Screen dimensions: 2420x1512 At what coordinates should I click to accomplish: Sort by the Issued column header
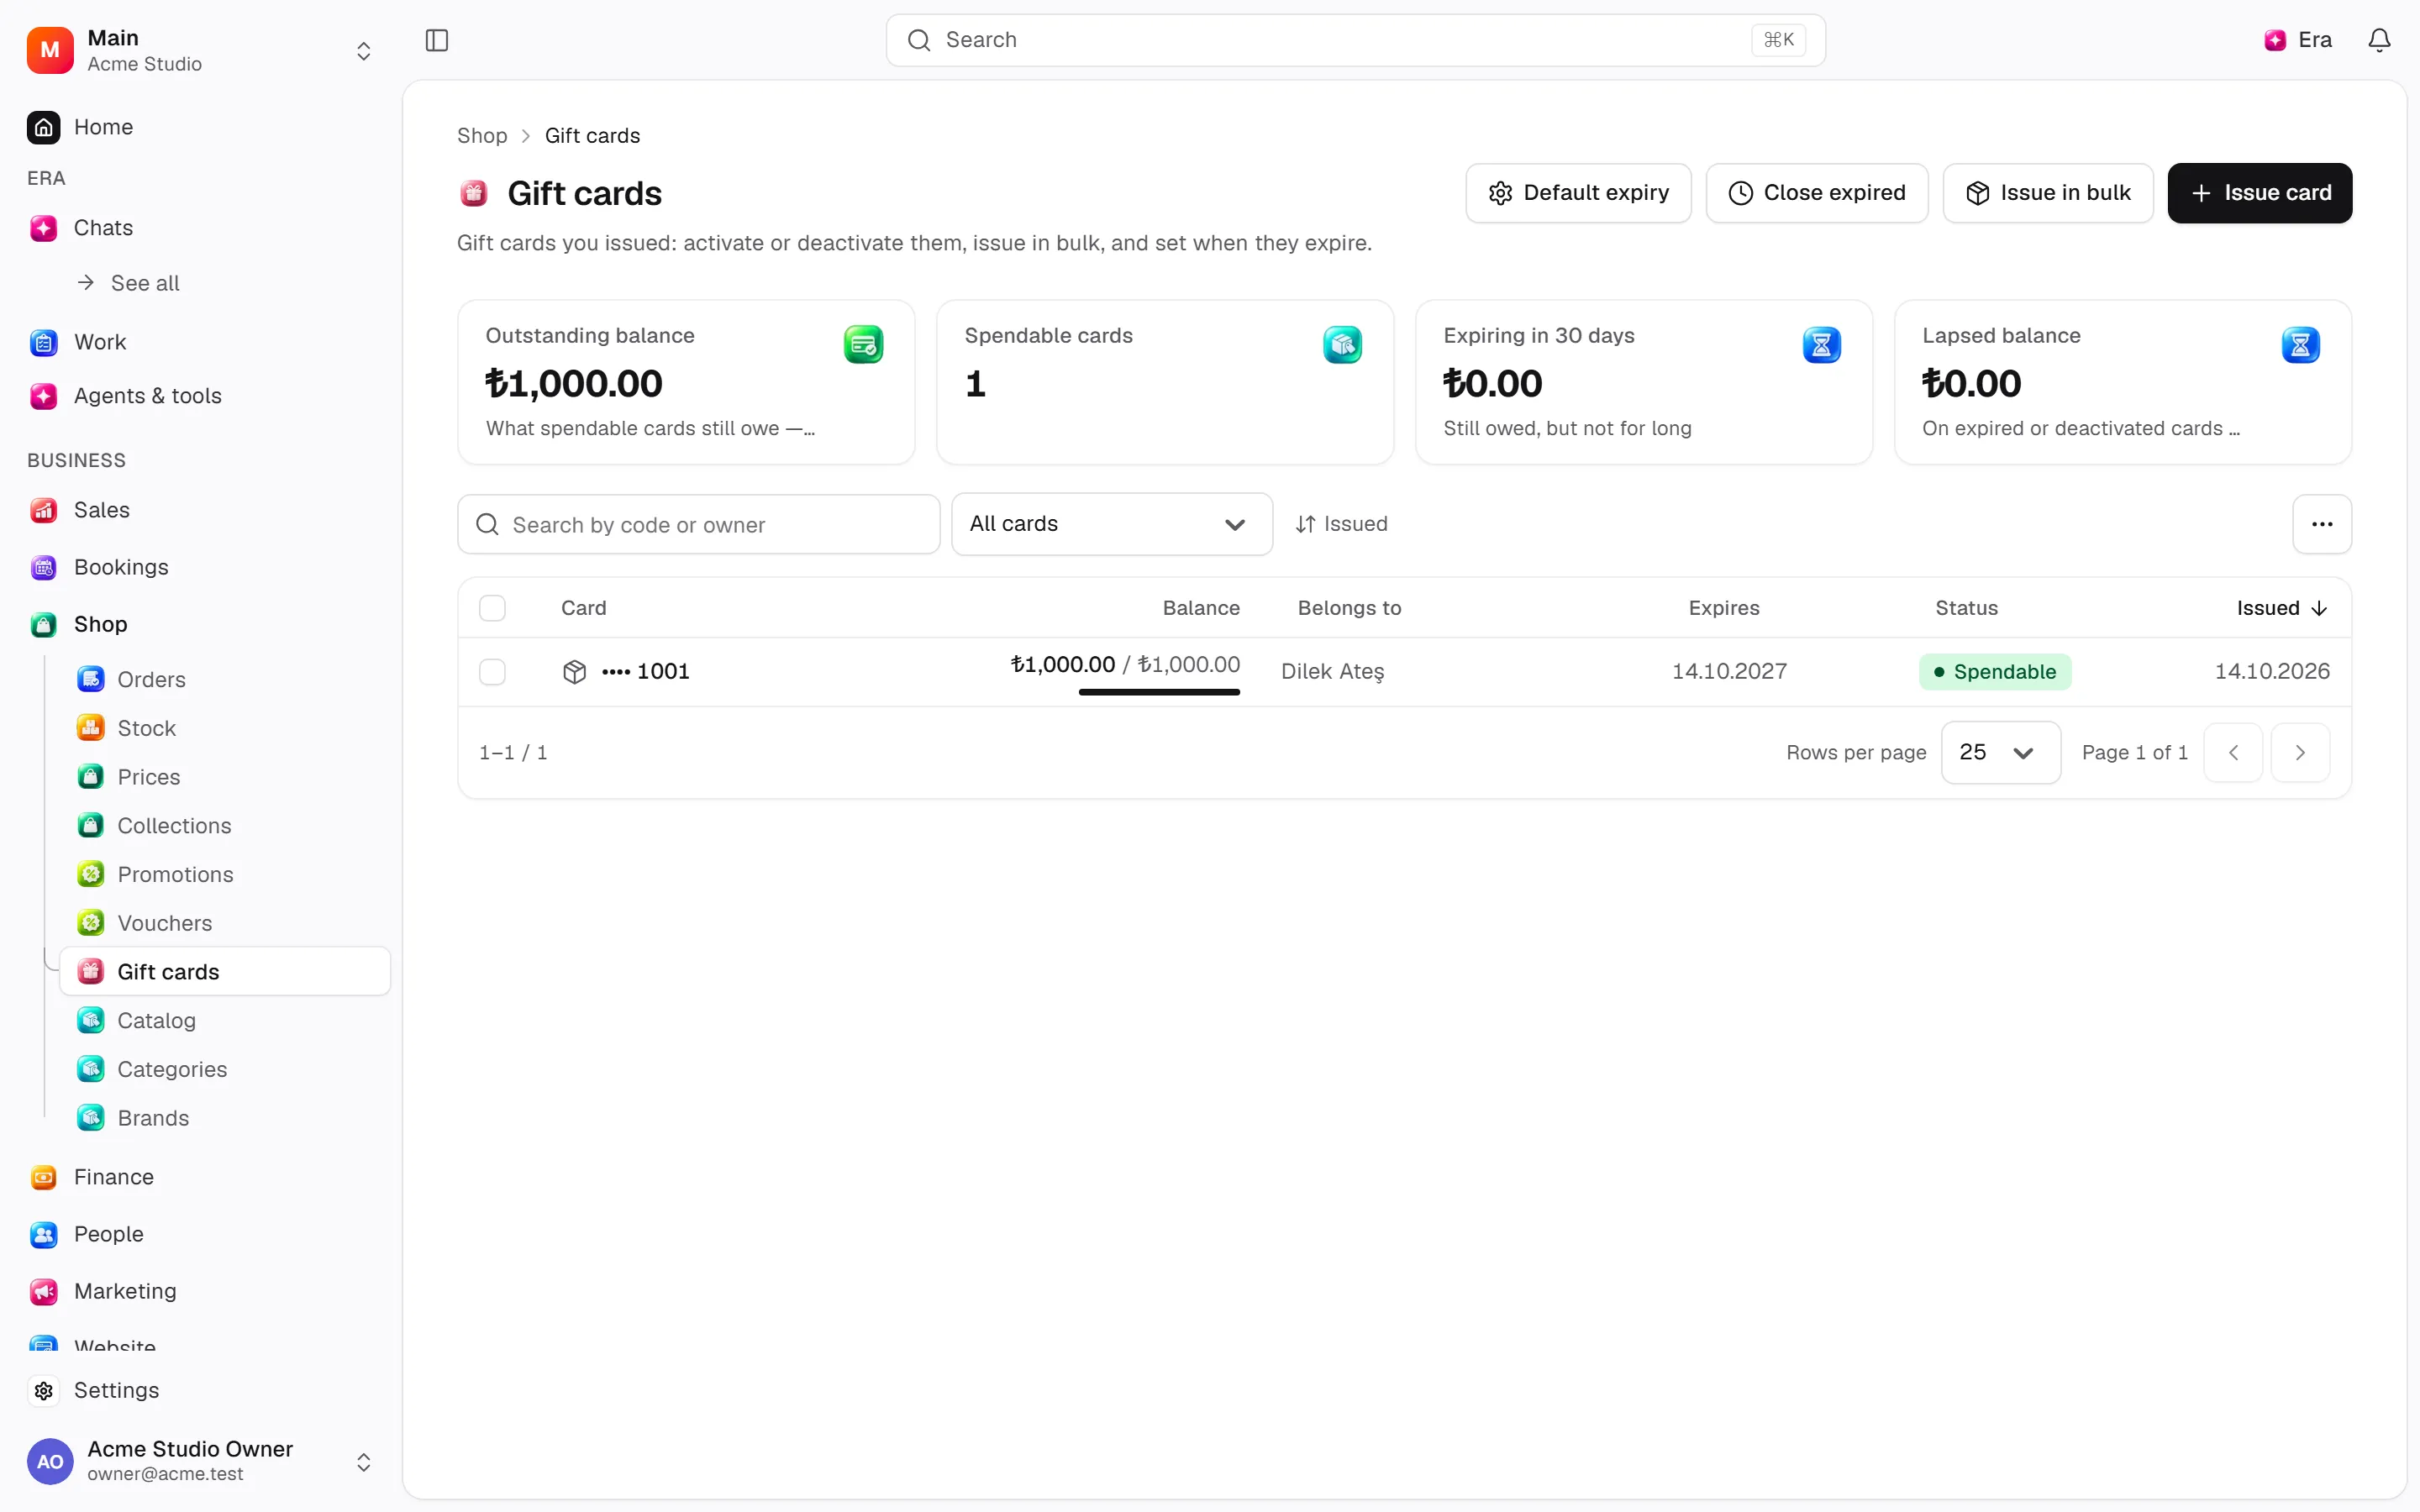click(2282, 608)
